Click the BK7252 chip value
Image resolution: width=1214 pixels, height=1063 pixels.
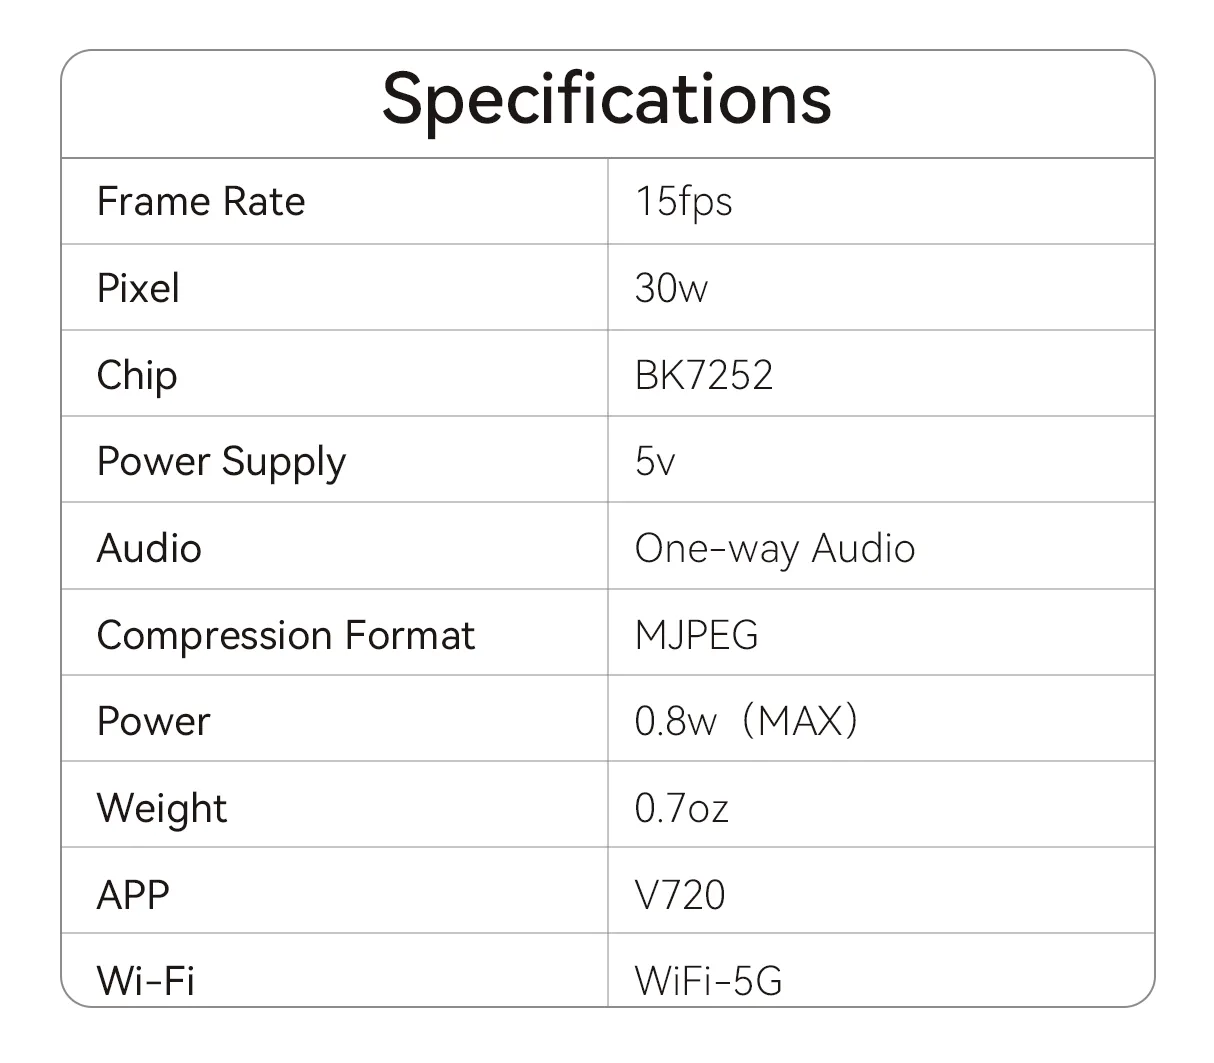704,376
